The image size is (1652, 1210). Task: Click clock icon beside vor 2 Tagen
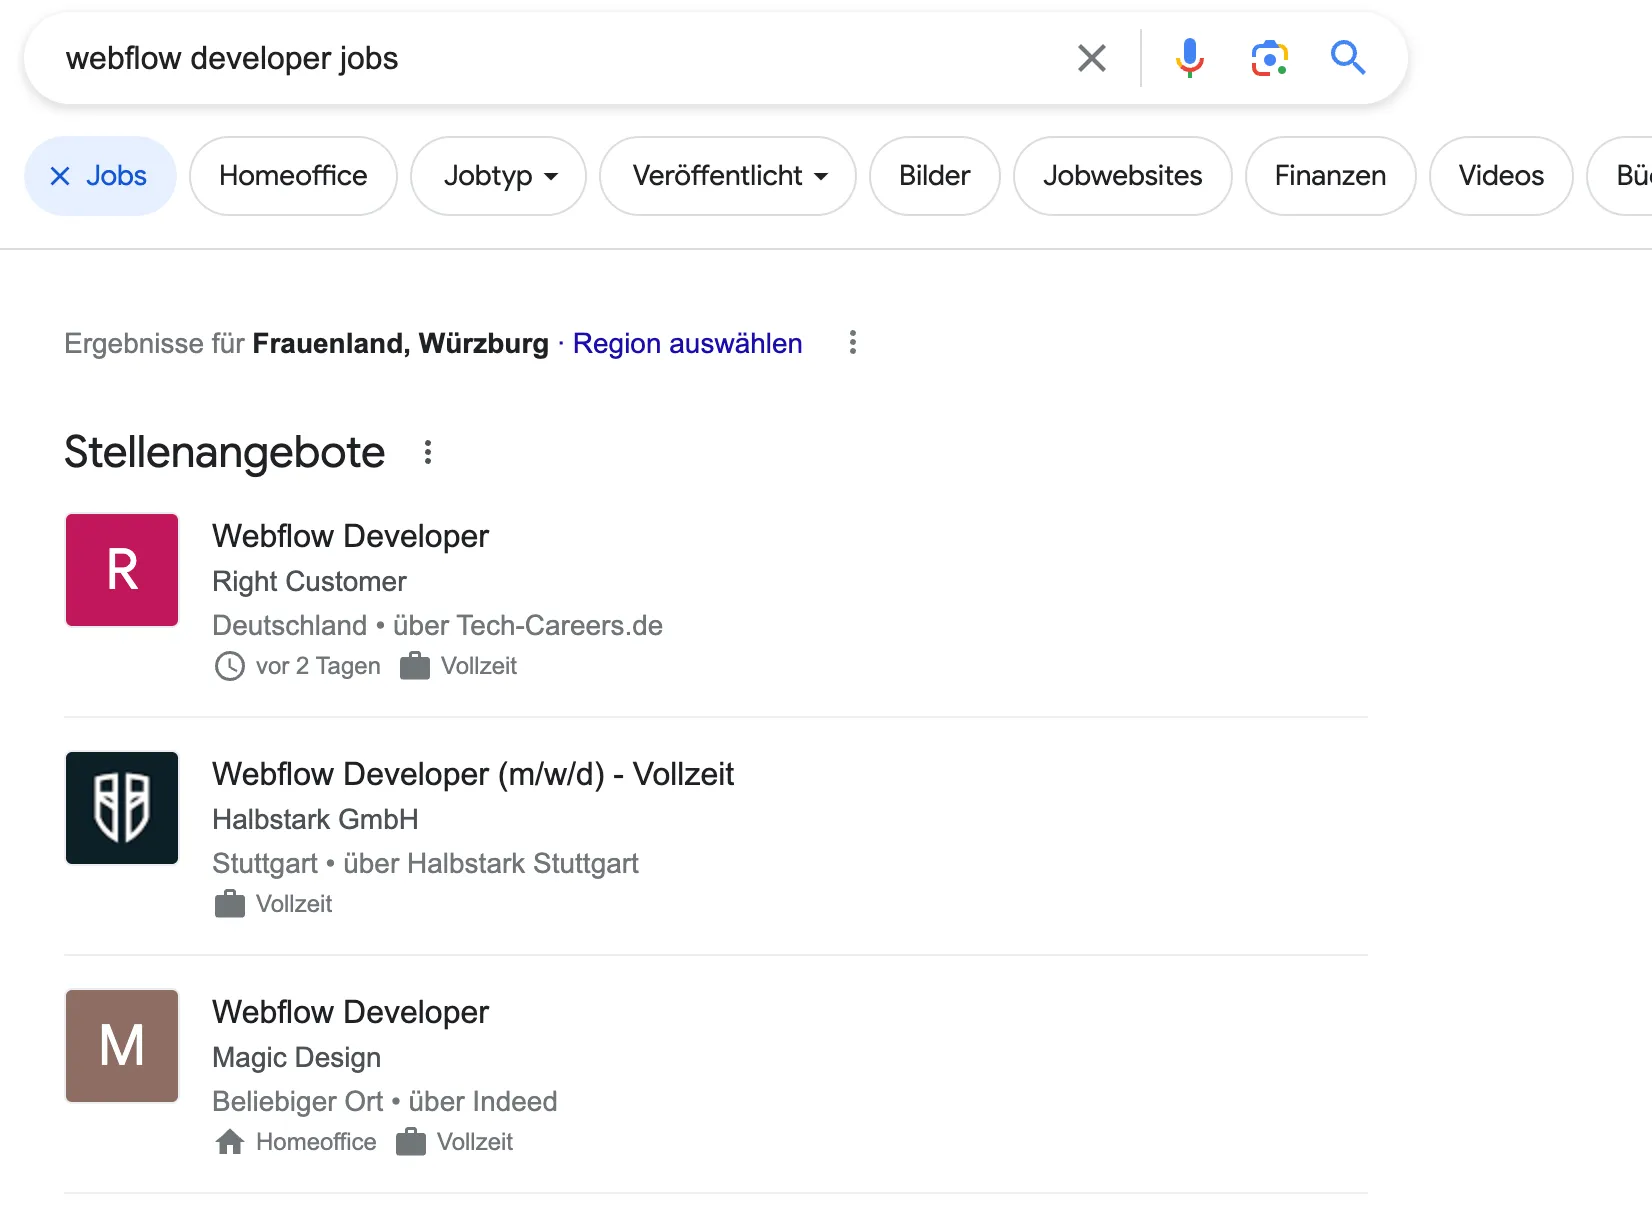230,666
